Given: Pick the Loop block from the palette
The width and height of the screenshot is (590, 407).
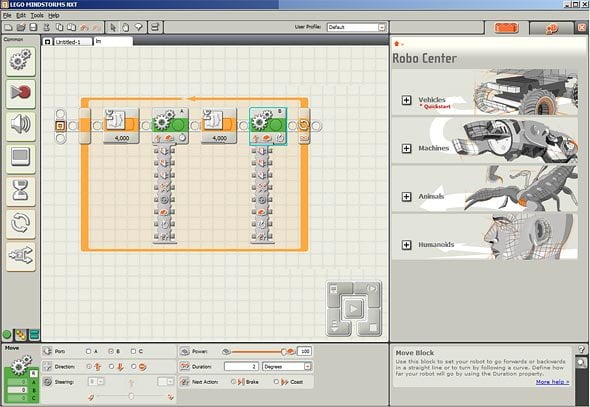Looking at the screenshot, I should (21, 223).
